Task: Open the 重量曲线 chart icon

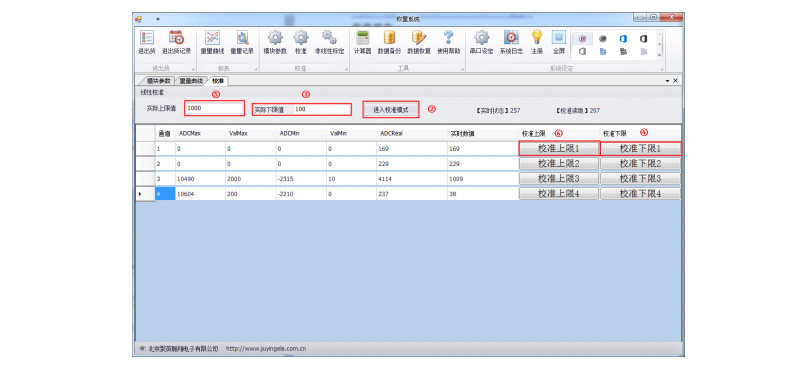Action: coord(212,42)
